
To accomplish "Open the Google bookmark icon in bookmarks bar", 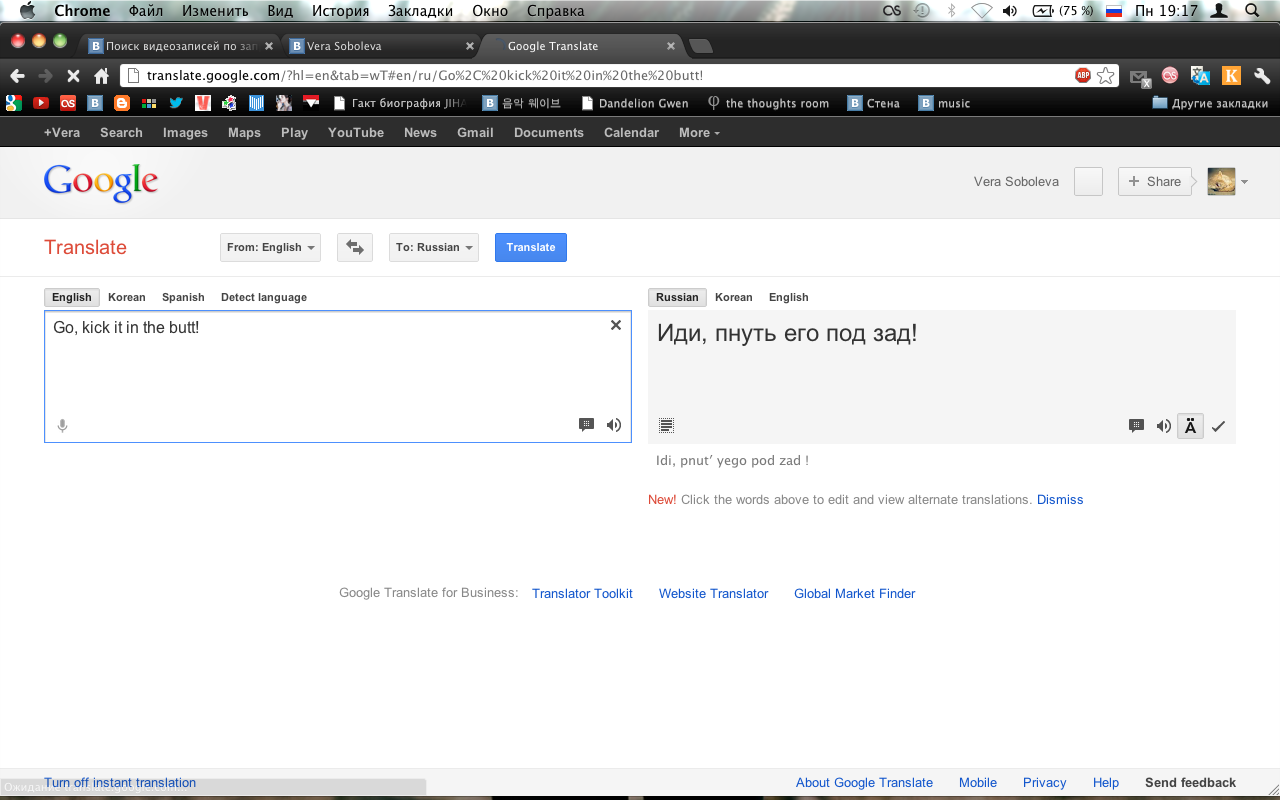I will 14,102.
